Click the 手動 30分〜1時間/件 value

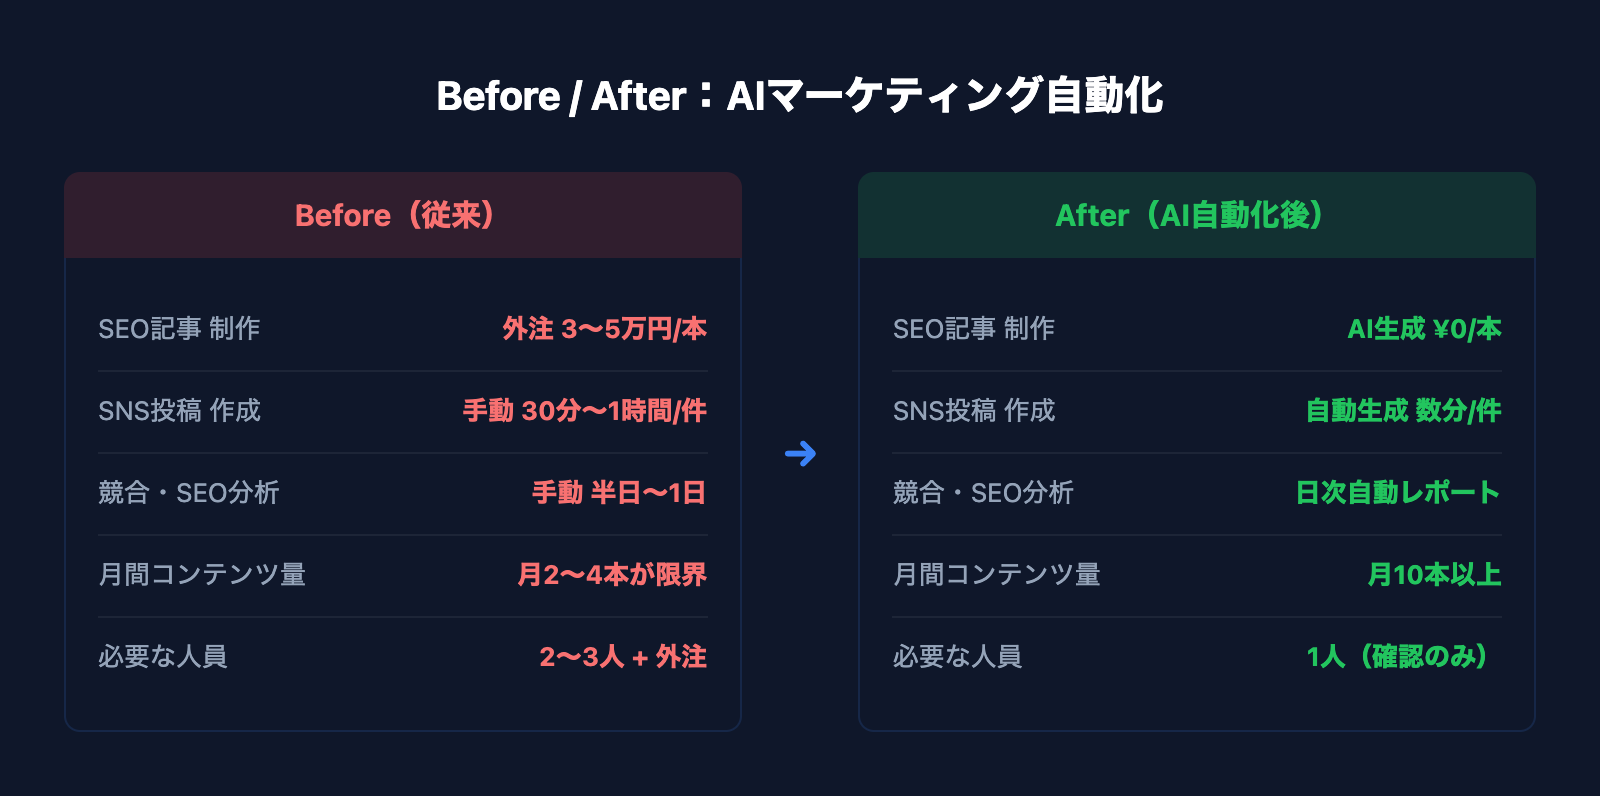[584, 411]
